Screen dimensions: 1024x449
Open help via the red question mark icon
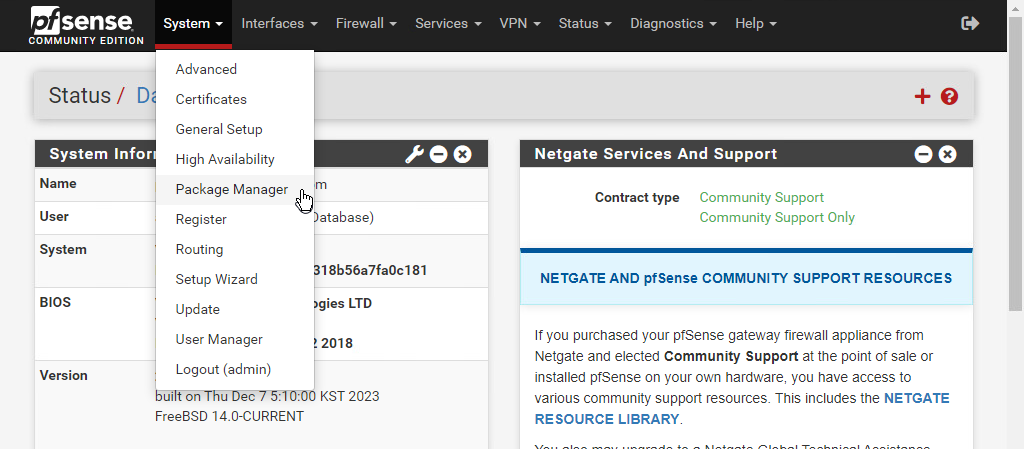(949, 97)
